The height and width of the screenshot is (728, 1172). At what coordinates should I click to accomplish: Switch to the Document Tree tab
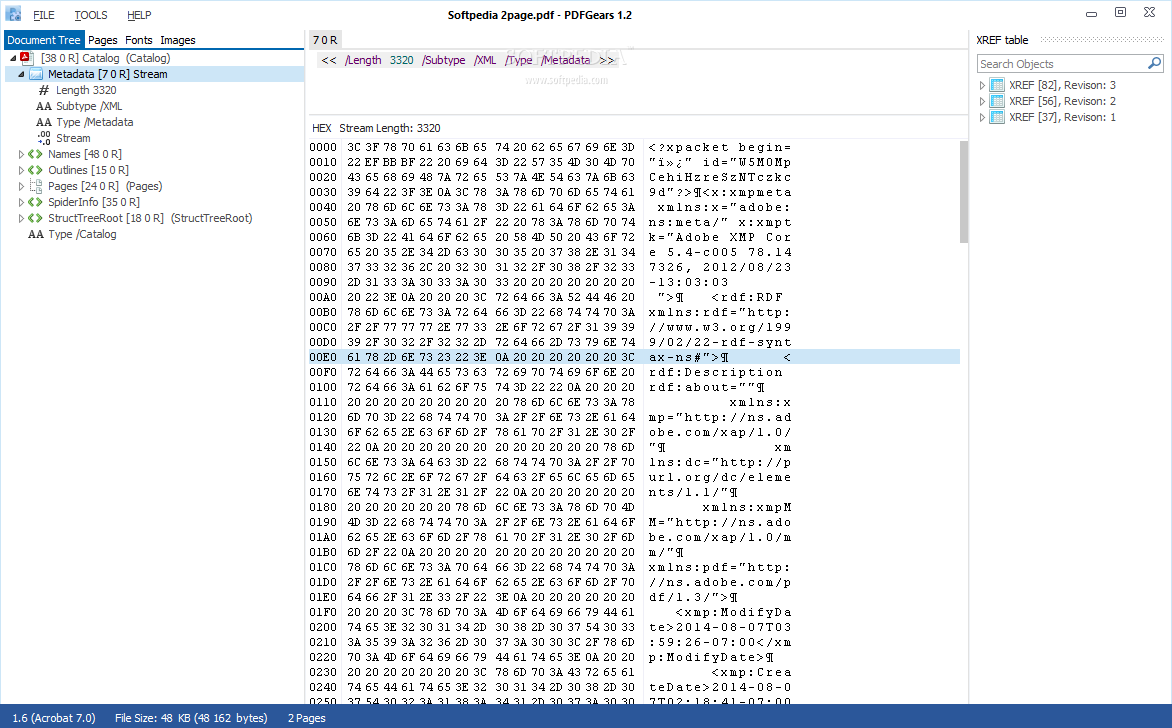pos(44,40)
